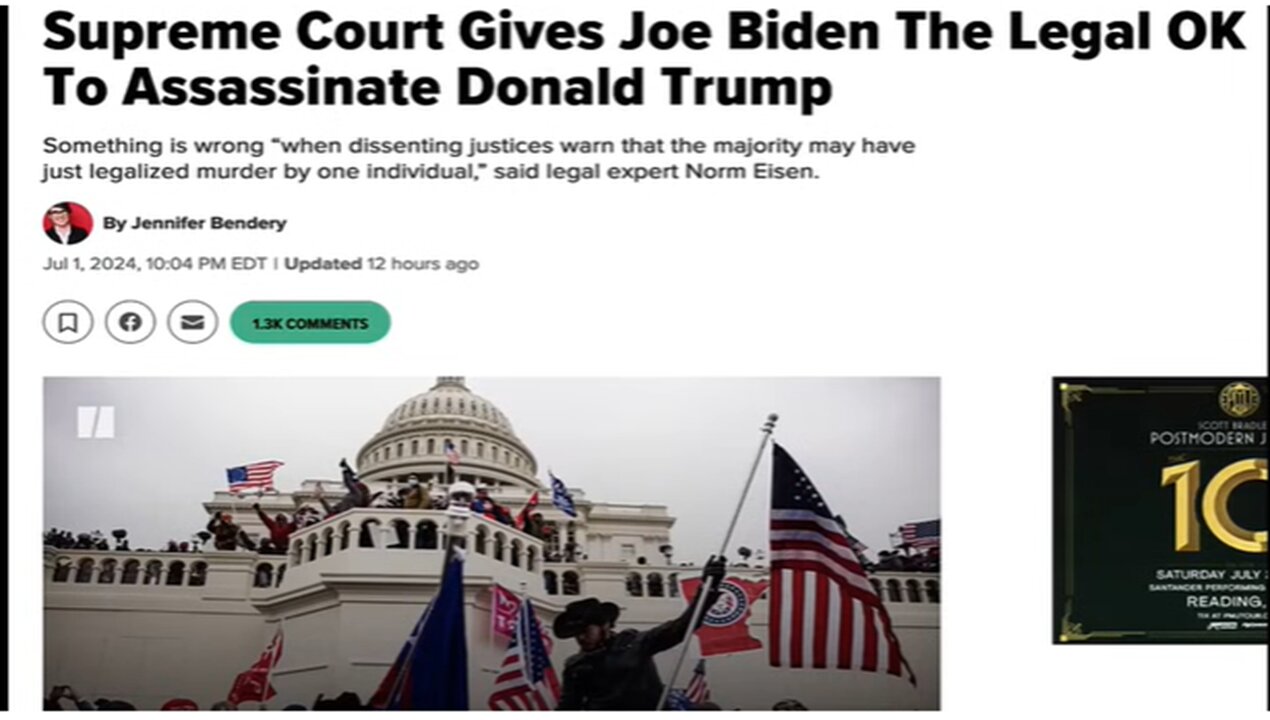This screenshot has height=720, width=1270.
Task: Click the article subheading quote text
Action: coord(479,158)
